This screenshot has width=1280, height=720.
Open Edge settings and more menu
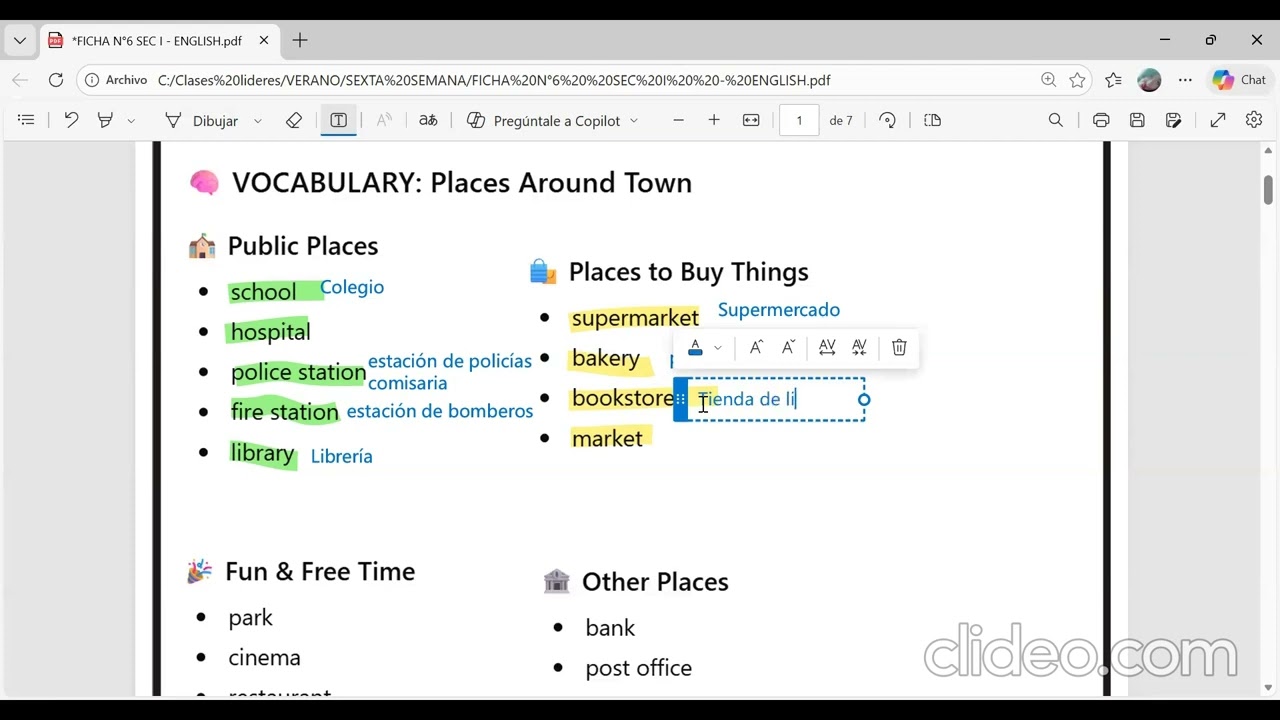click(1185, 80)
